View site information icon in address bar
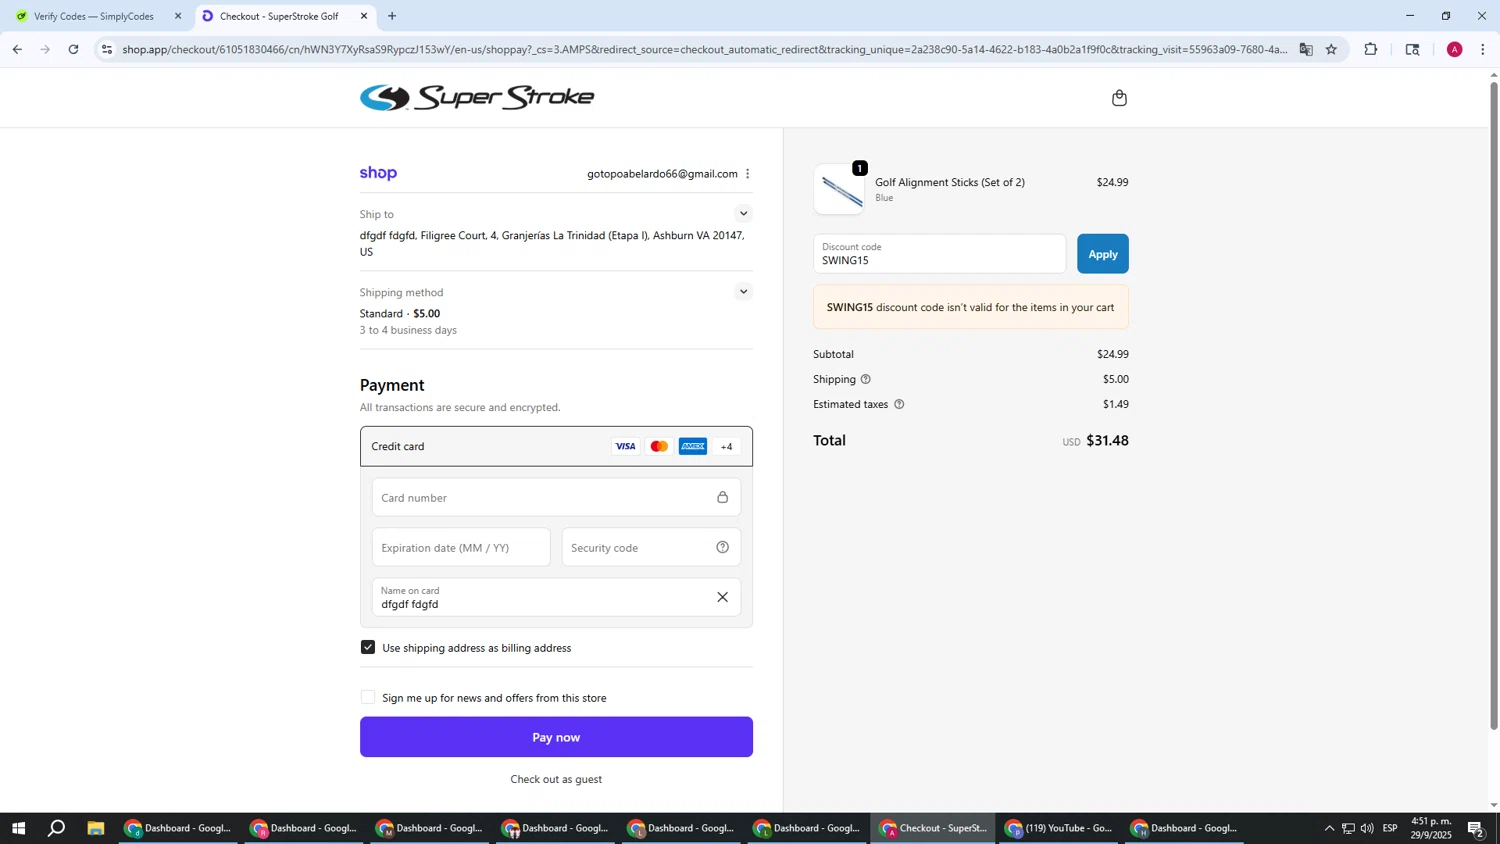This screenshot has width=1500, height=844. point(108,49)
